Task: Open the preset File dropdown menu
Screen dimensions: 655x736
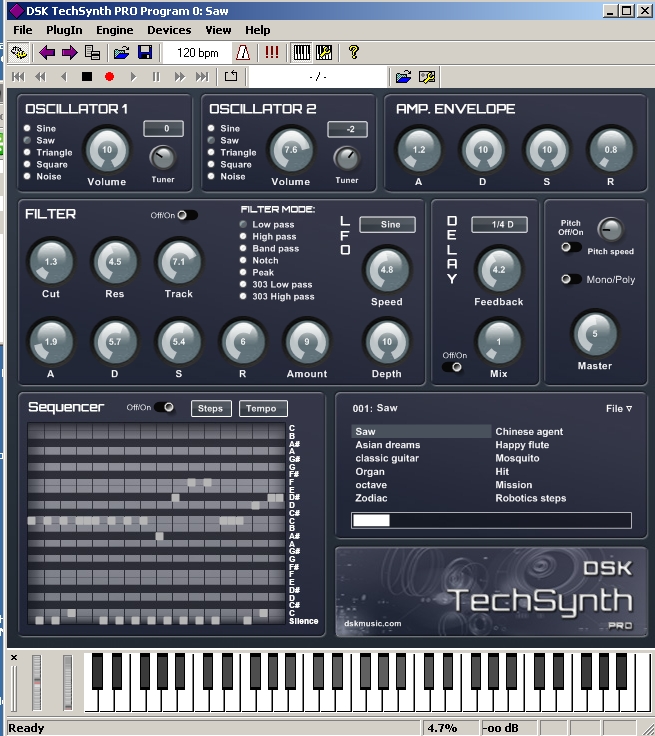Action: (619, 409)
